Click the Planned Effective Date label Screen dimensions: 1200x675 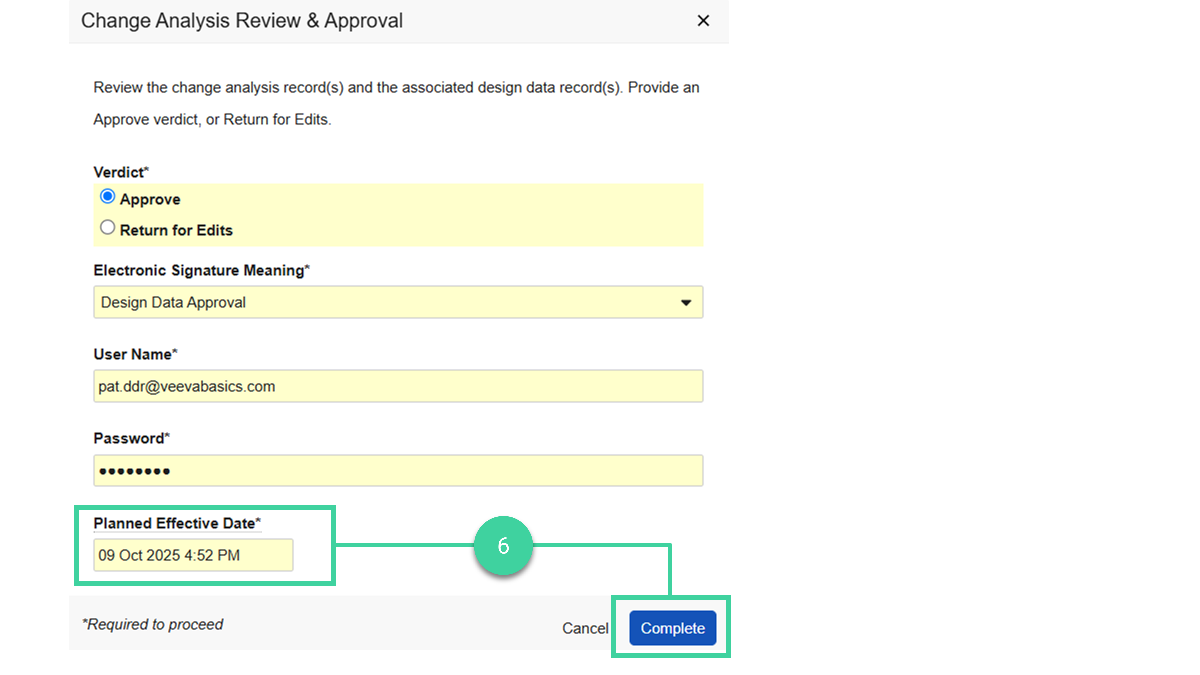point(176,522)
